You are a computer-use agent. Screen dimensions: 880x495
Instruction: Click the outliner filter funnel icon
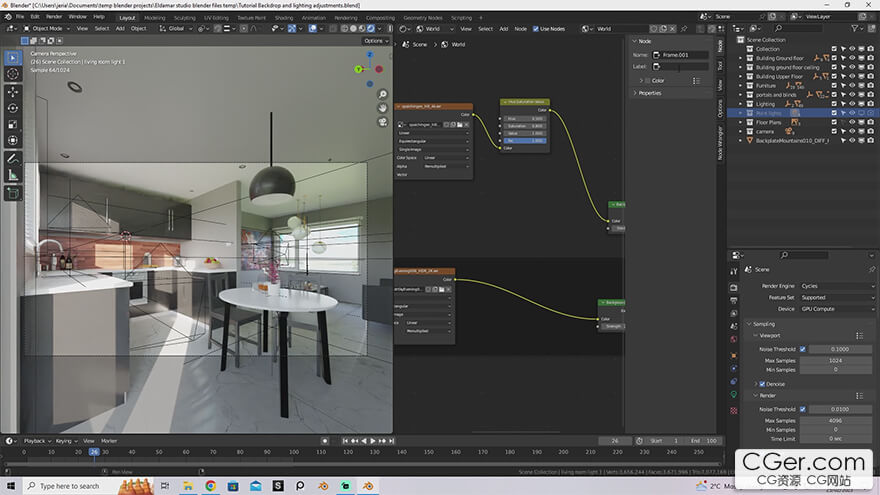point(855,28)
